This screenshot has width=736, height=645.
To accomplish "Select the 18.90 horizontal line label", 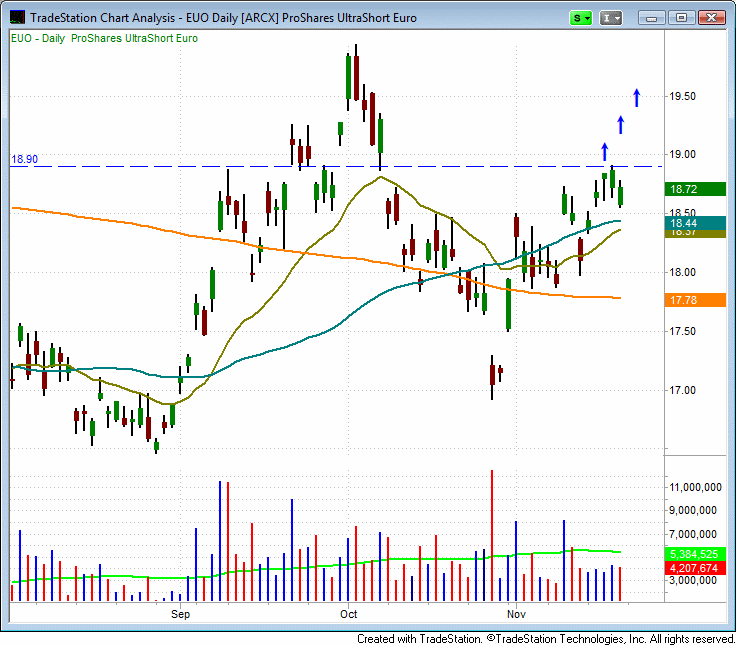I will pyautogui.click(x=24, y=159).
